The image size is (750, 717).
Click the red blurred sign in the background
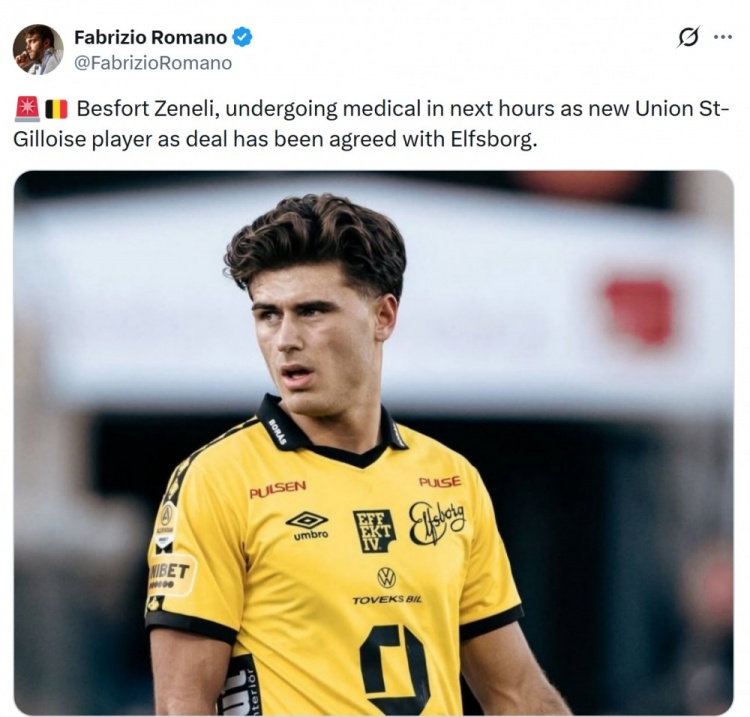pos(639,311)
